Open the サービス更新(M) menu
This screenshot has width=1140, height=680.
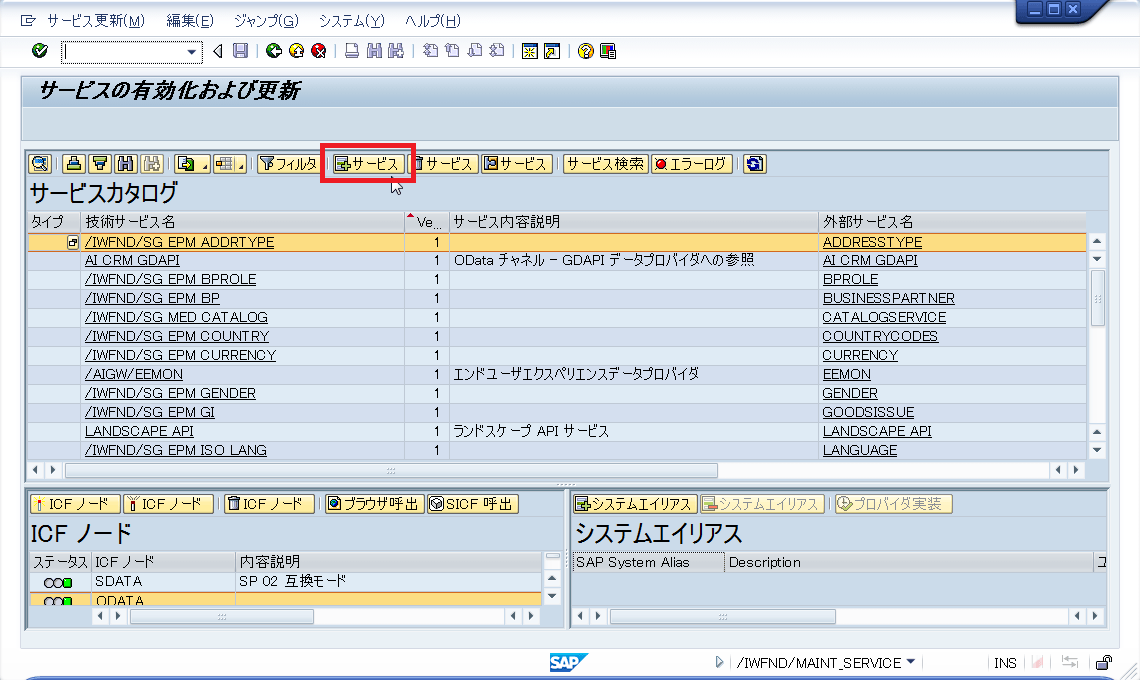[x=95, y=21]
